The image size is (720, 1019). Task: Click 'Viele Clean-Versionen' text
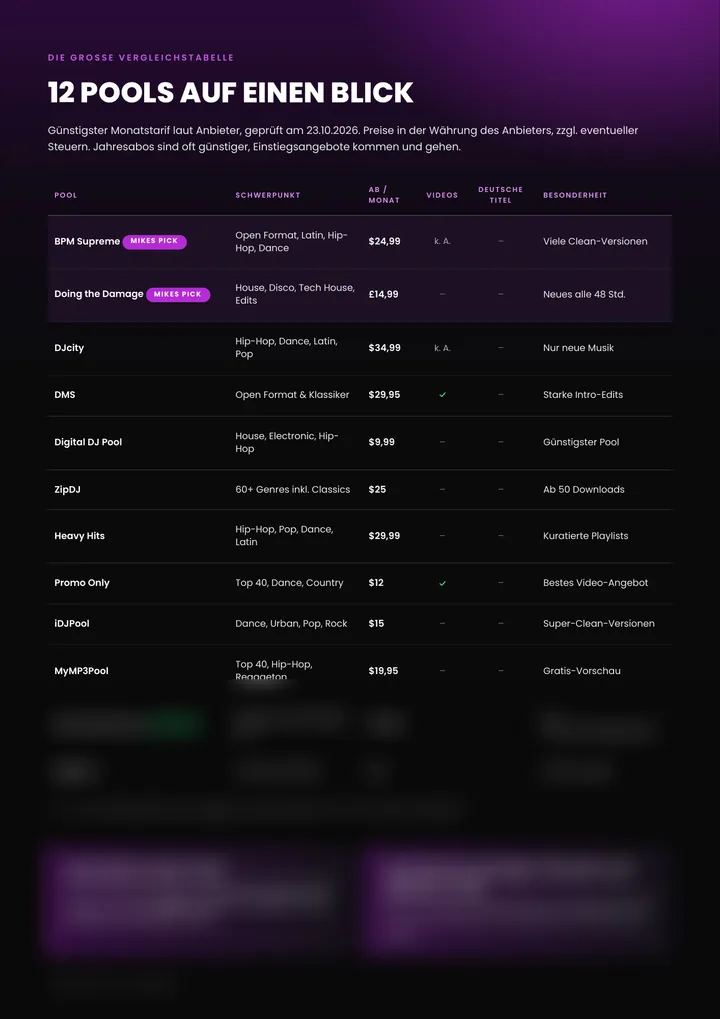tap(595, 241)
